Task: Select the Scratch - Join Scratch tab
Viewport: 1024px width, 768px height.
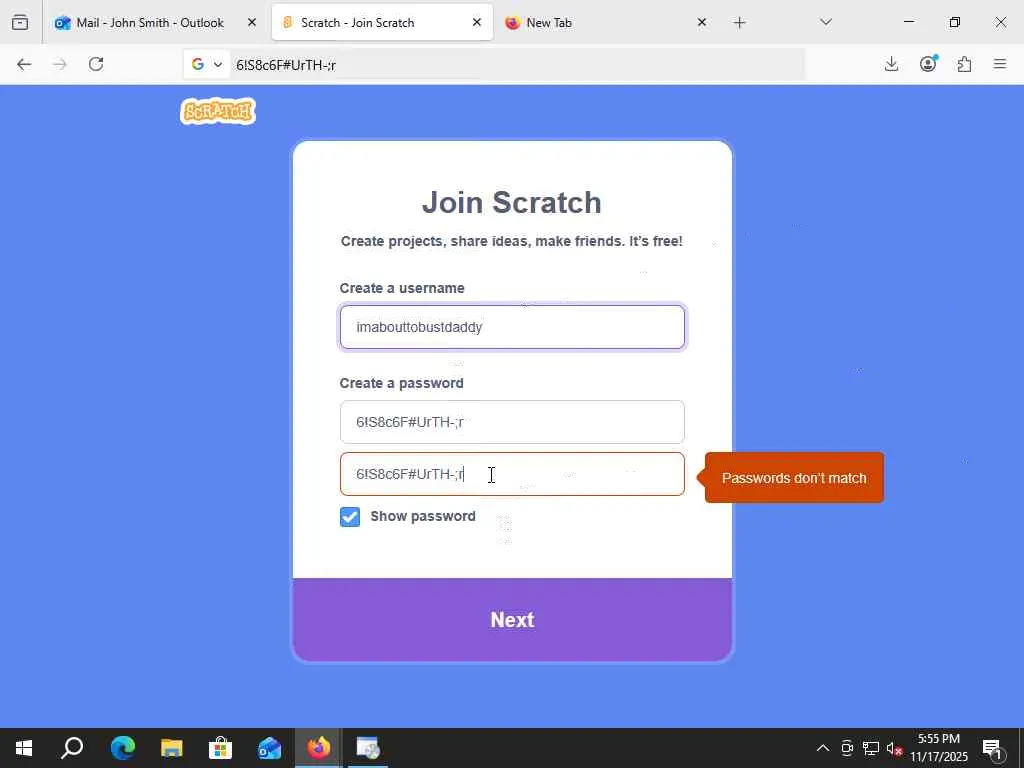Action: pyautogui.click(x=382, y=22)
